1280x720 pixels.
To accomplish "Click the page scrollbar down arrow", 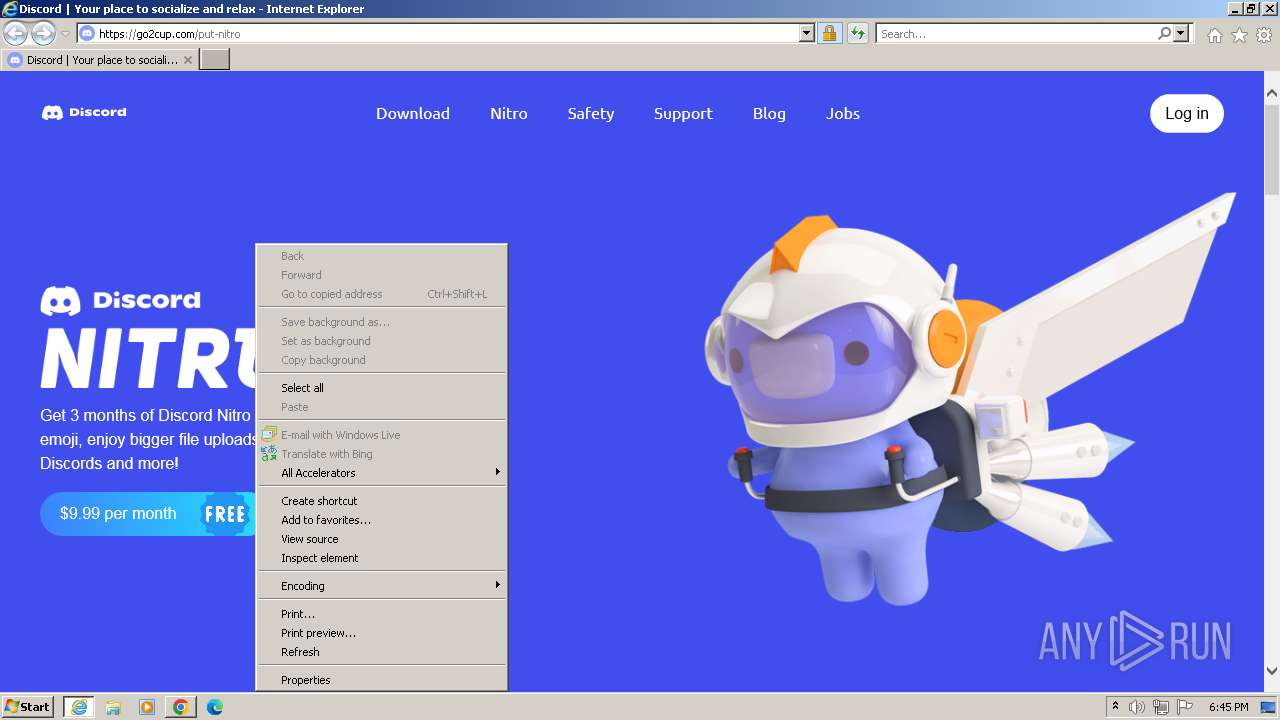I will pyautogui.click(x=1272, y=671).
